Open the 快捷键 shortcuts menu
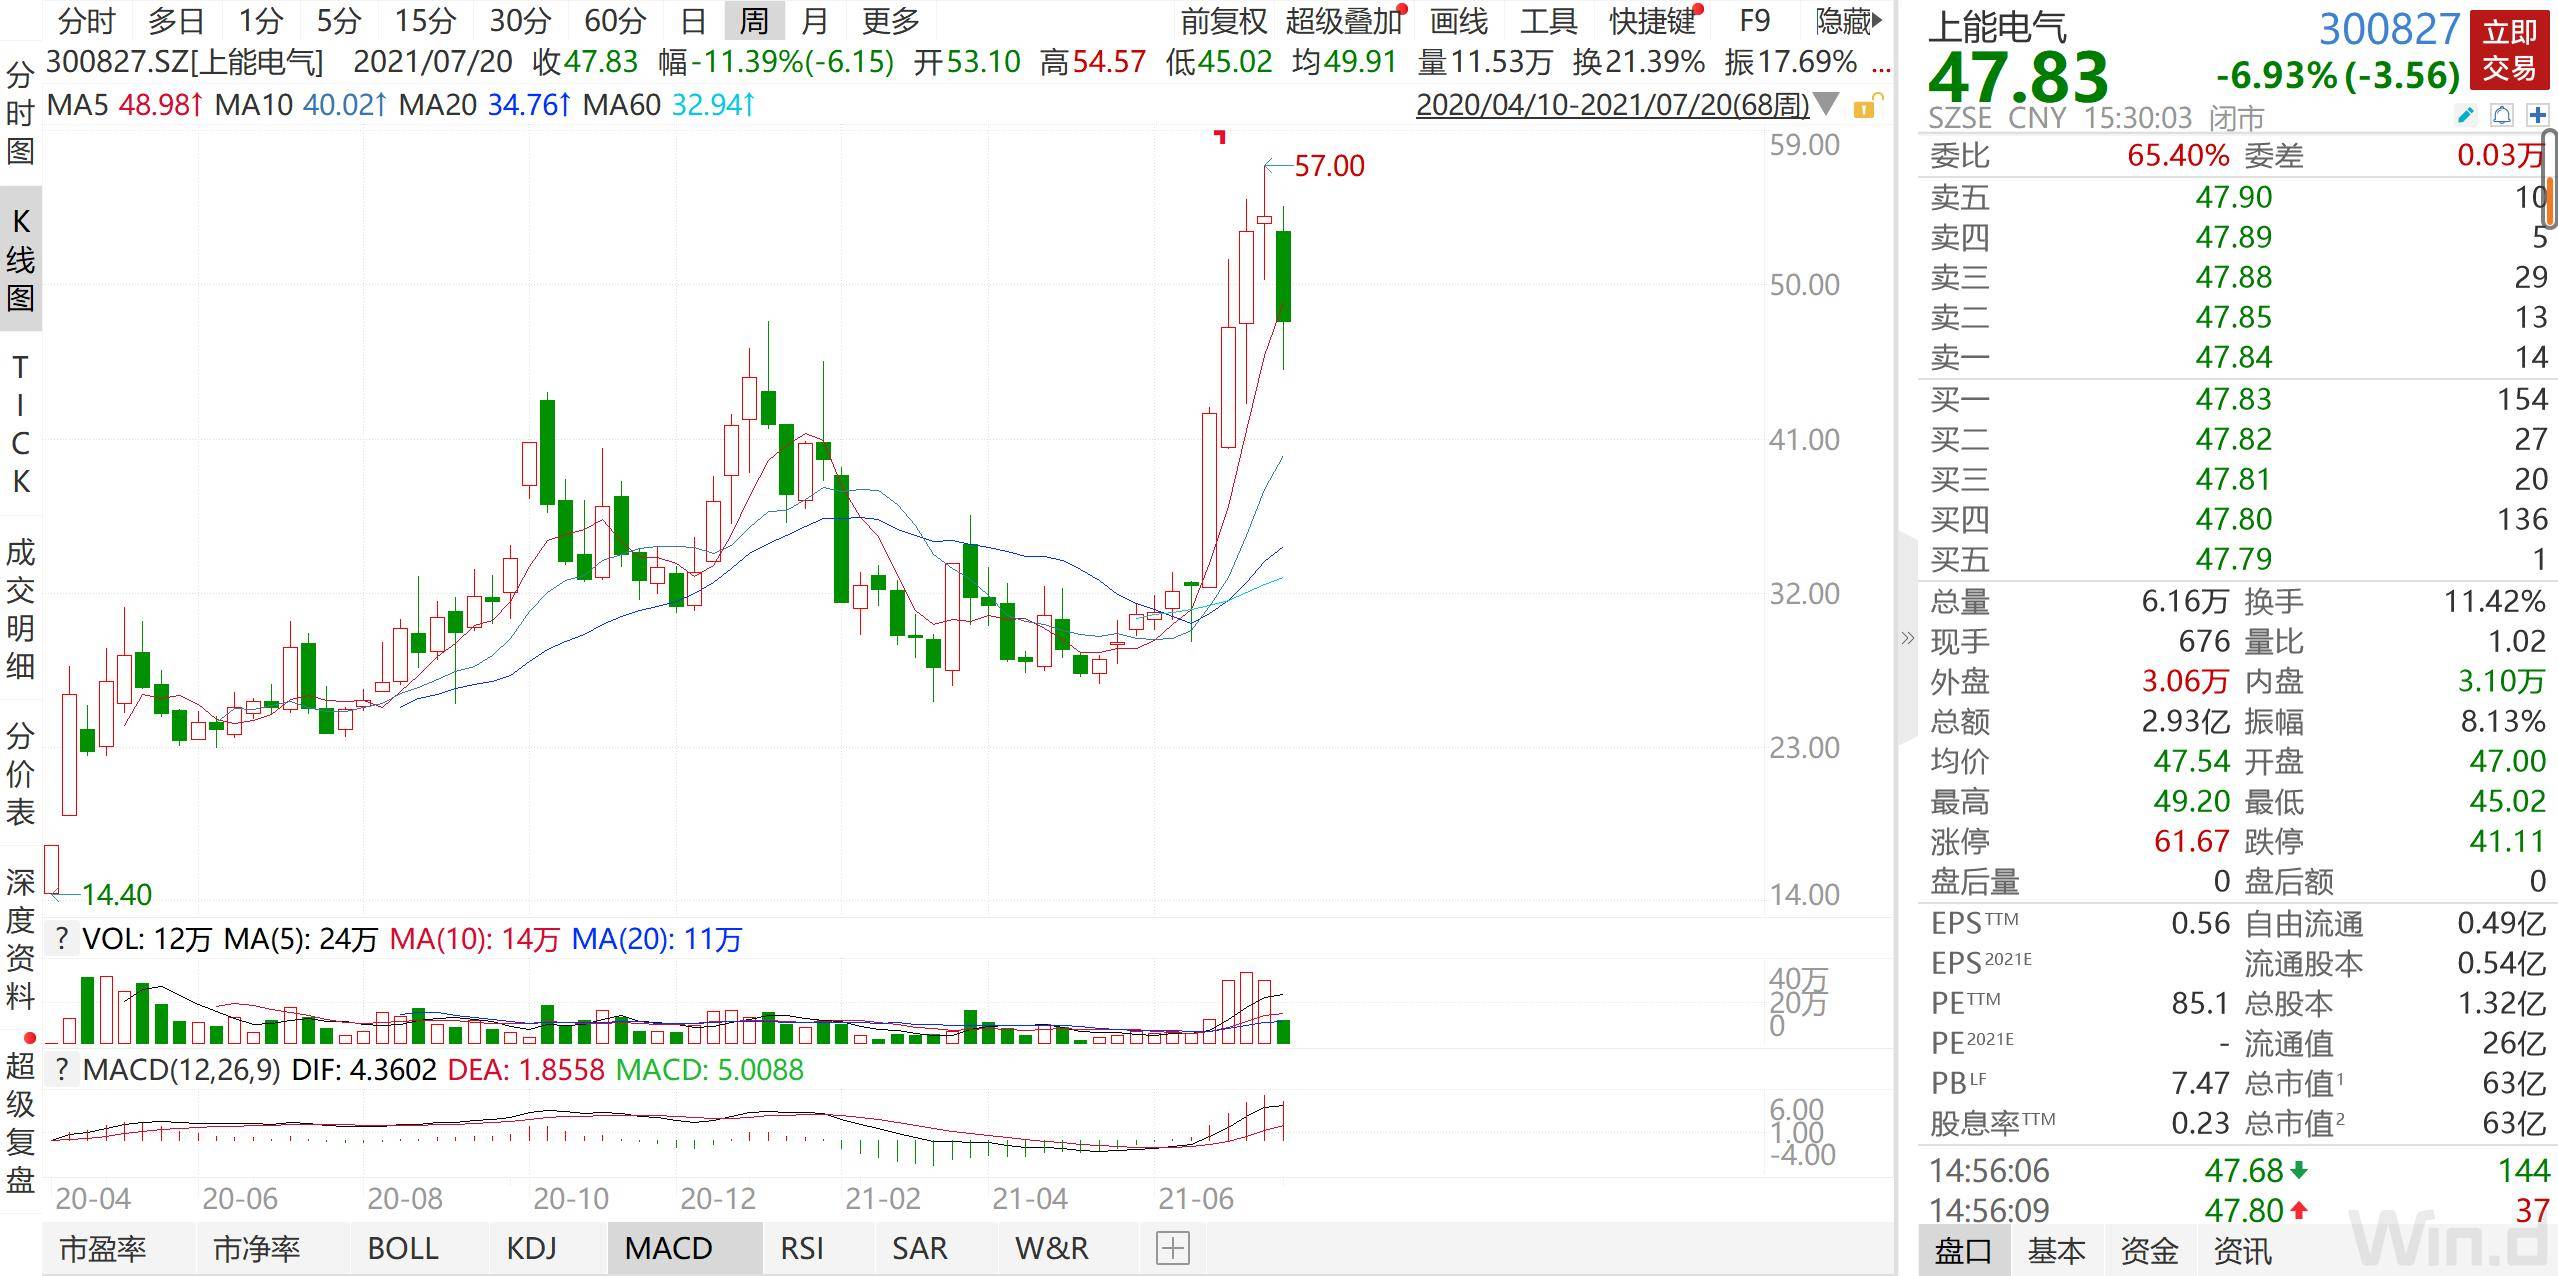2558x1276 pixels. coord(1653,20)
